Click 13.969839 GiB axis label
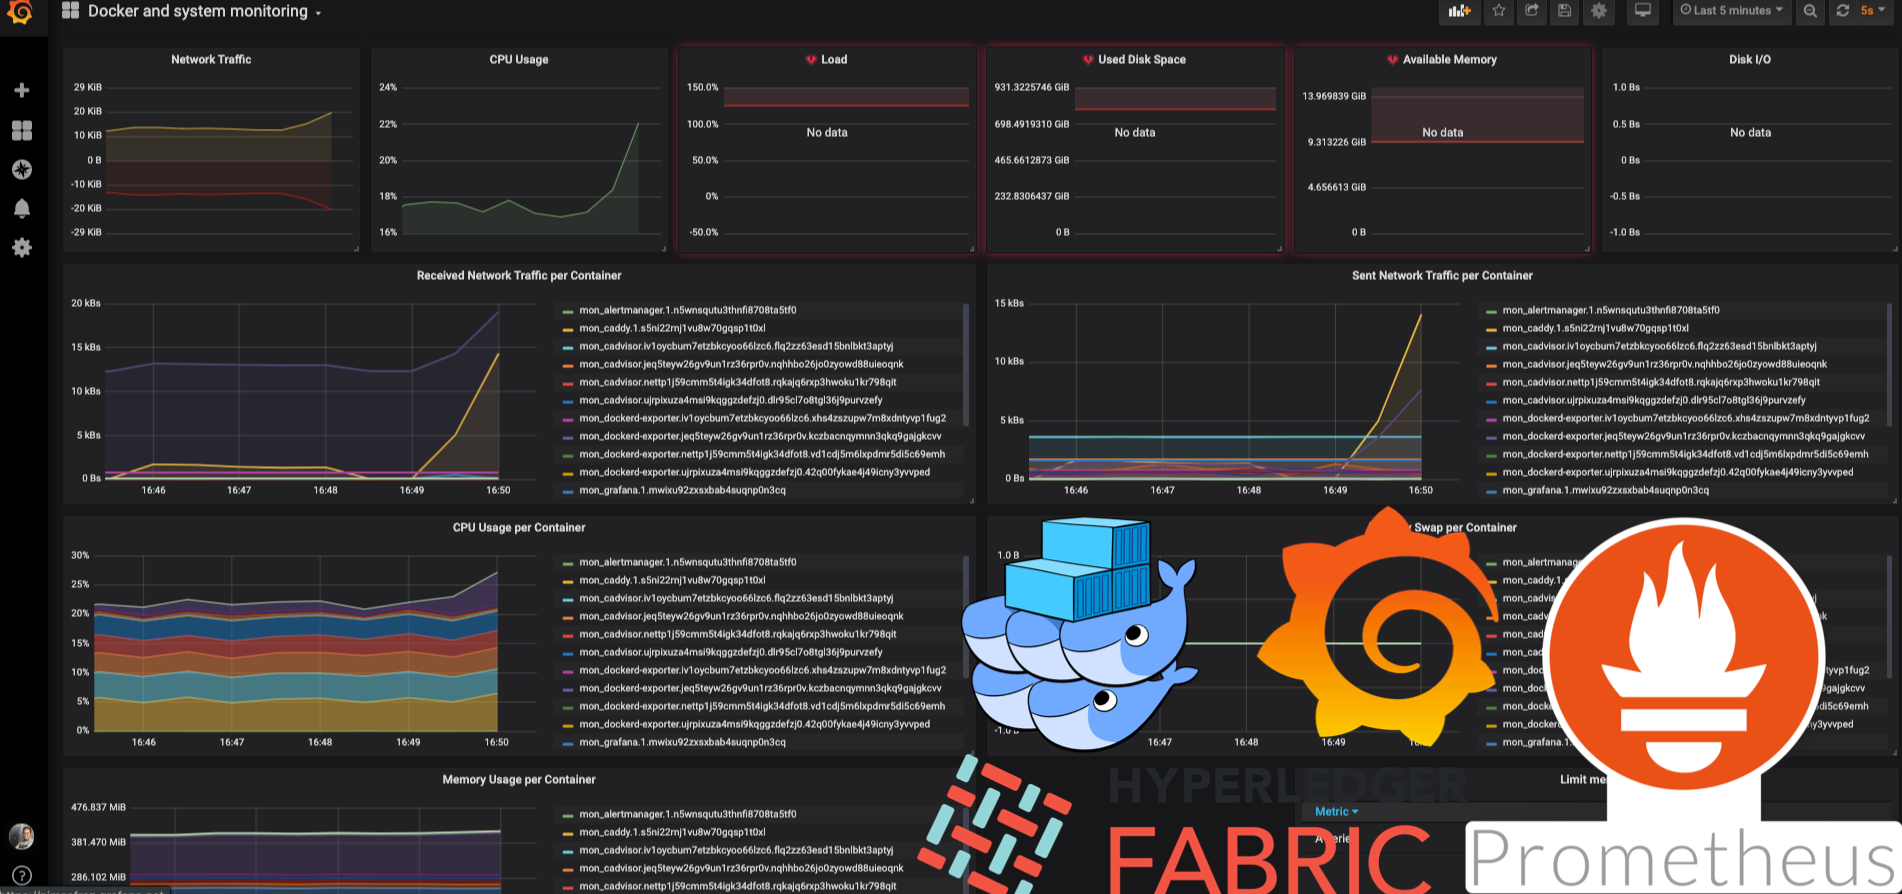Viewport: 1902px width, 894px height. point(1334,97)
